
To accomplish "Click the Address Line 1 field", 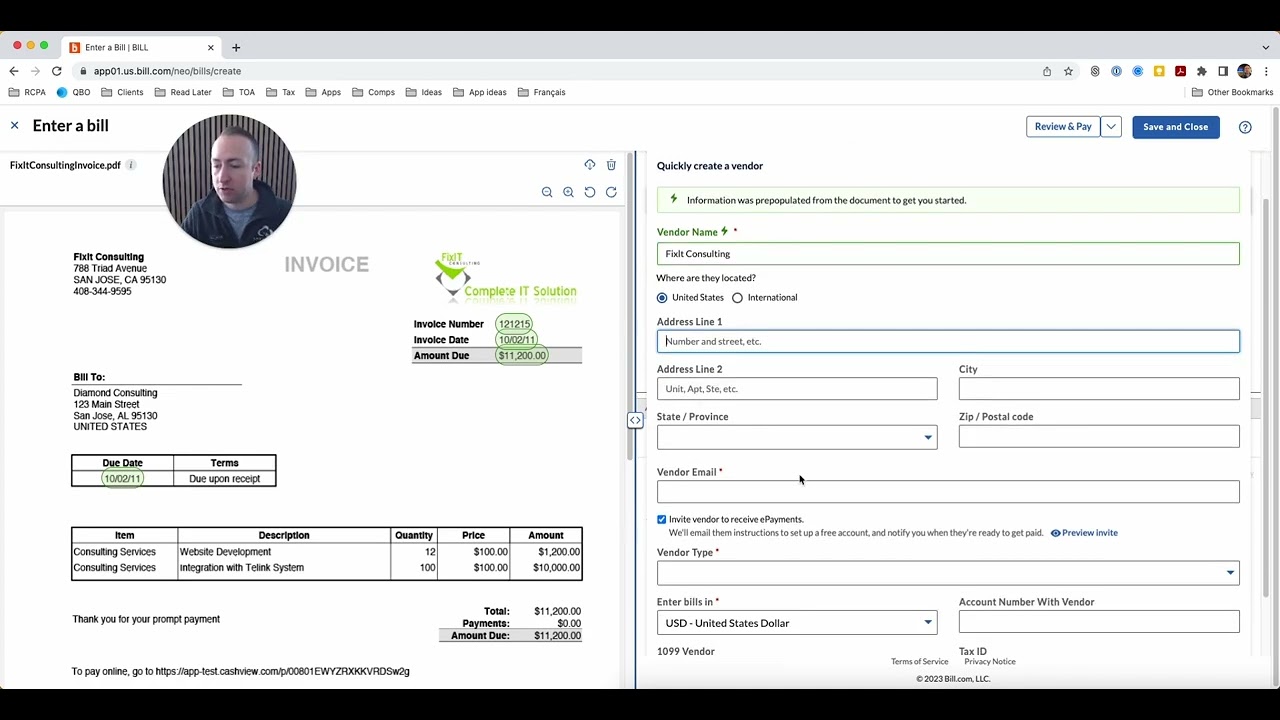I will coord(948,341).
